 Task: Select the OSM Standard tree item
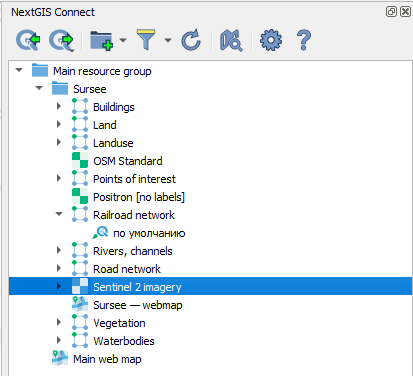[x=128, y=161]
